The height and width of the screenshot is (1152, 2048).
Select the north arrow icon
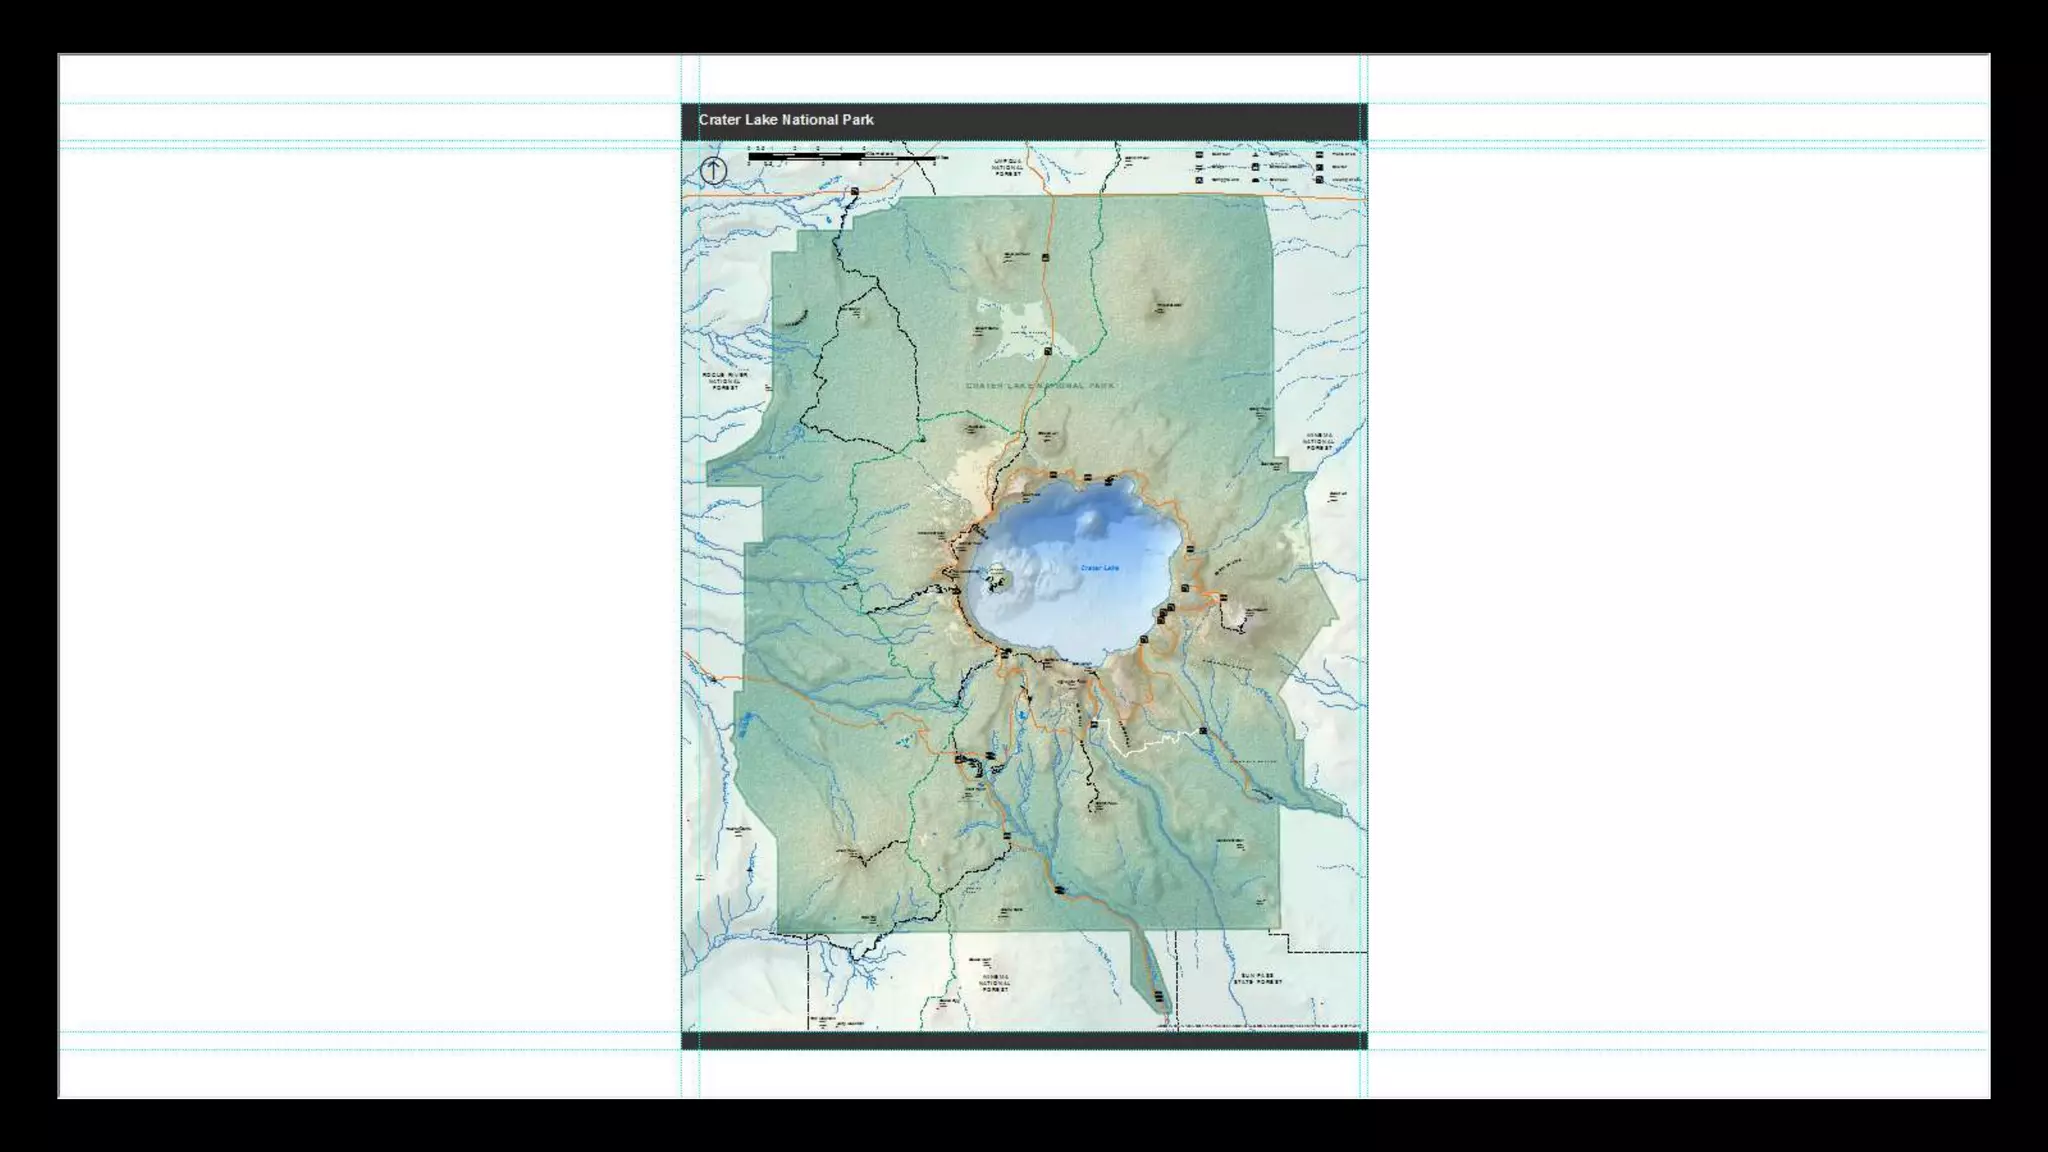pos(713,170)
